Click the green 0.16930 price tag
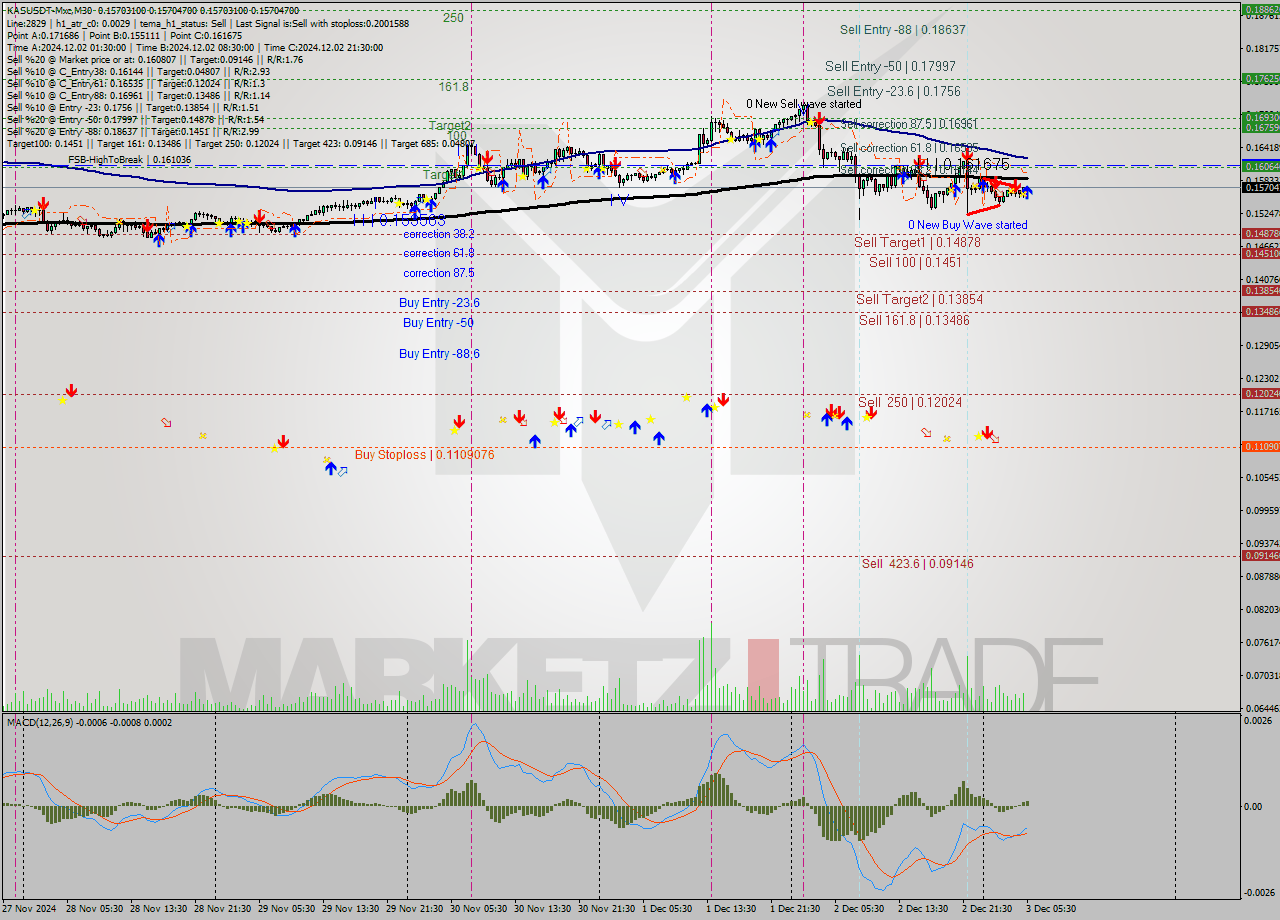The height and width of the screenshot is (920, 1280). tap(1260, 117)
